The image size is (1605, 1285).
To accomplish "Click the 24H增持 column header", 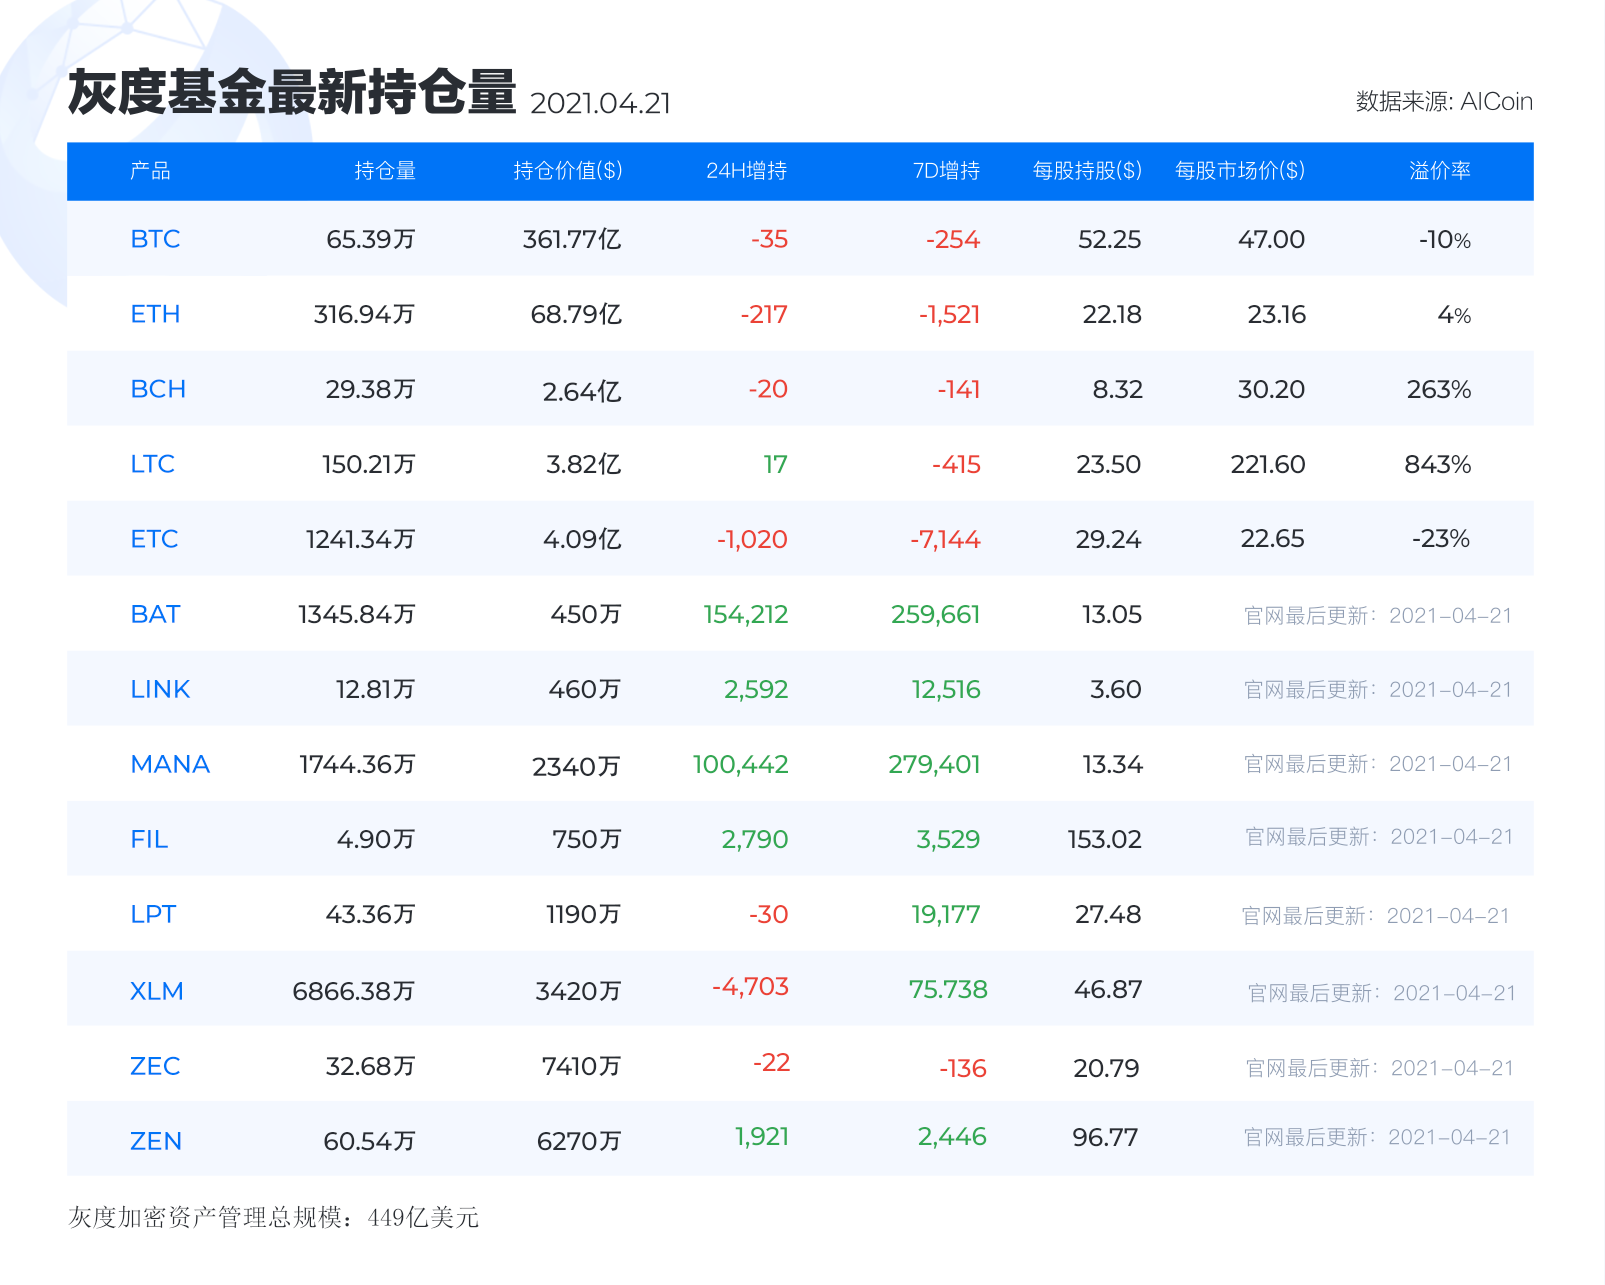I will [746, 171].
